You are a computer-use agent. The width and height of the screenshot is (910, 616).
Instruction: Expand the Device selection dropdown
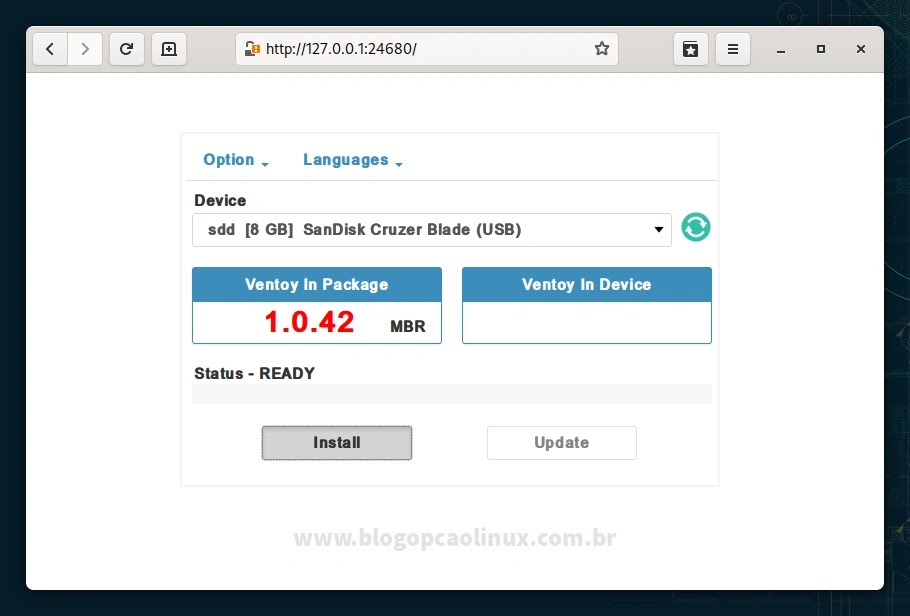coord(432,230)
